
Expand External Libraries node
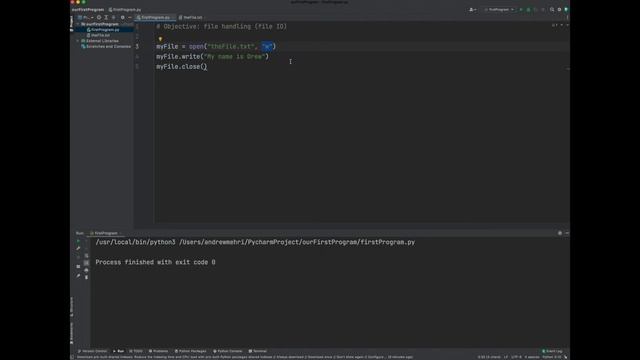click(x=78, y=41)
